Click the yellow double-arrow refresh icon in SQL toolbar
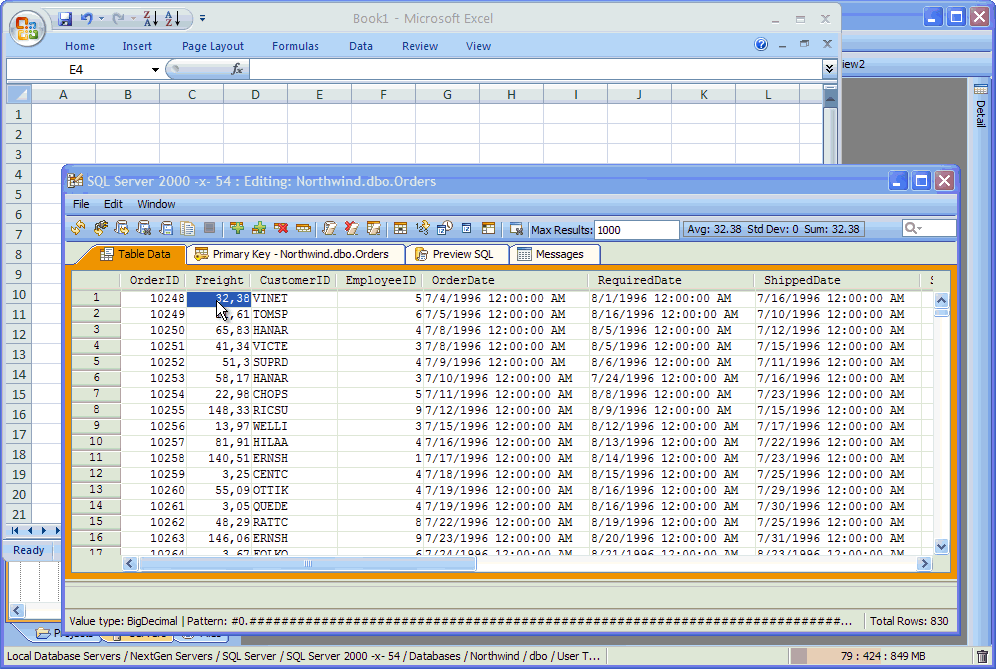Image resolution: width=996 pixels, height=669 pixels. (78, 228)
